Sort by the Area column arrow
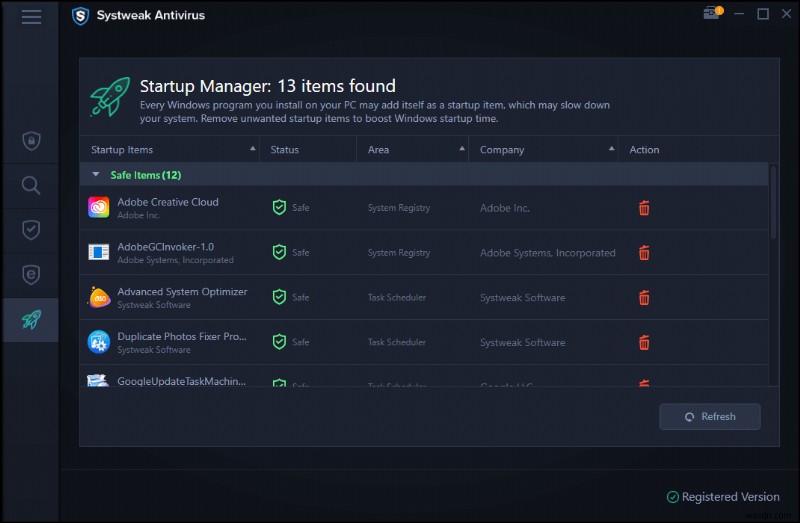Image resolution: width=800 pixels, height=523 pixels. [462, 150]
